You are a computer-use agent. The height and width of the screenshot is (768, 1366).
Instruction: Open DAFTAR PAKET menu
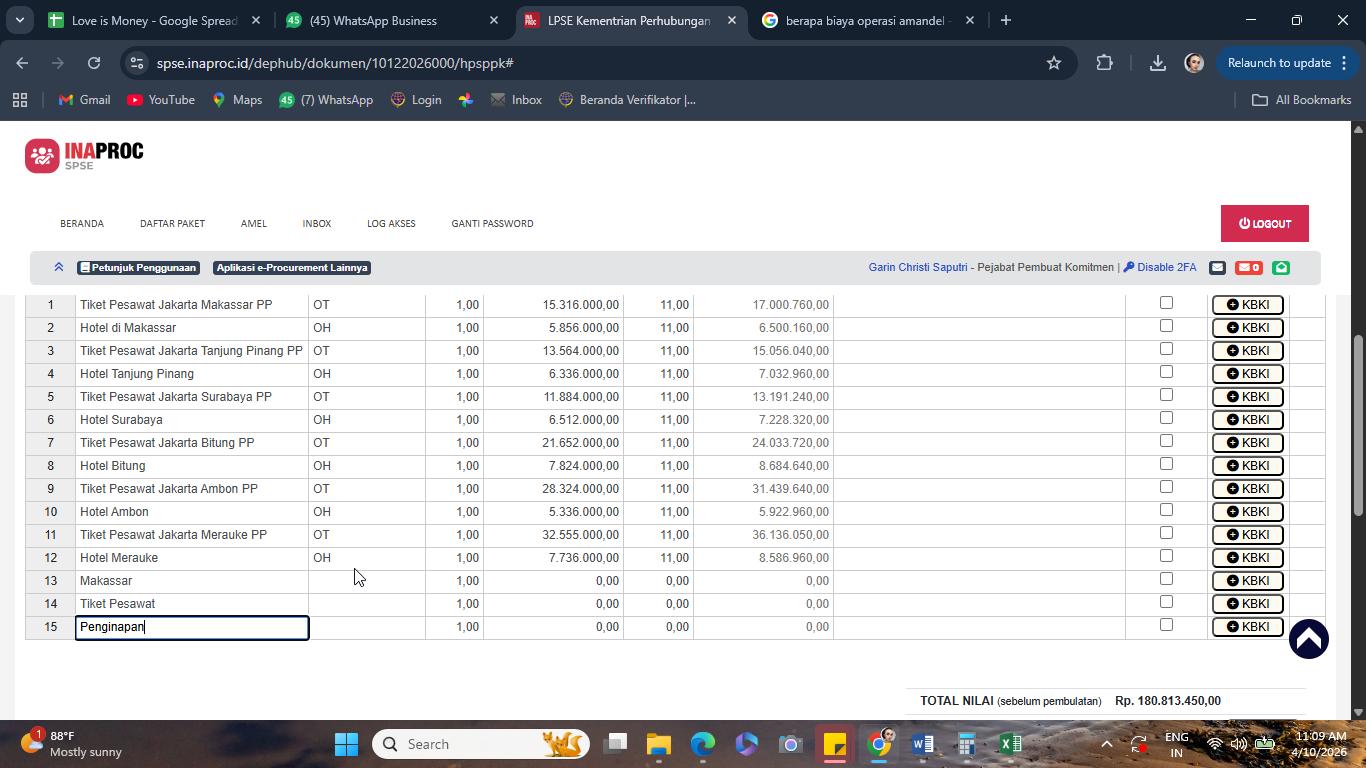point(172,224)
